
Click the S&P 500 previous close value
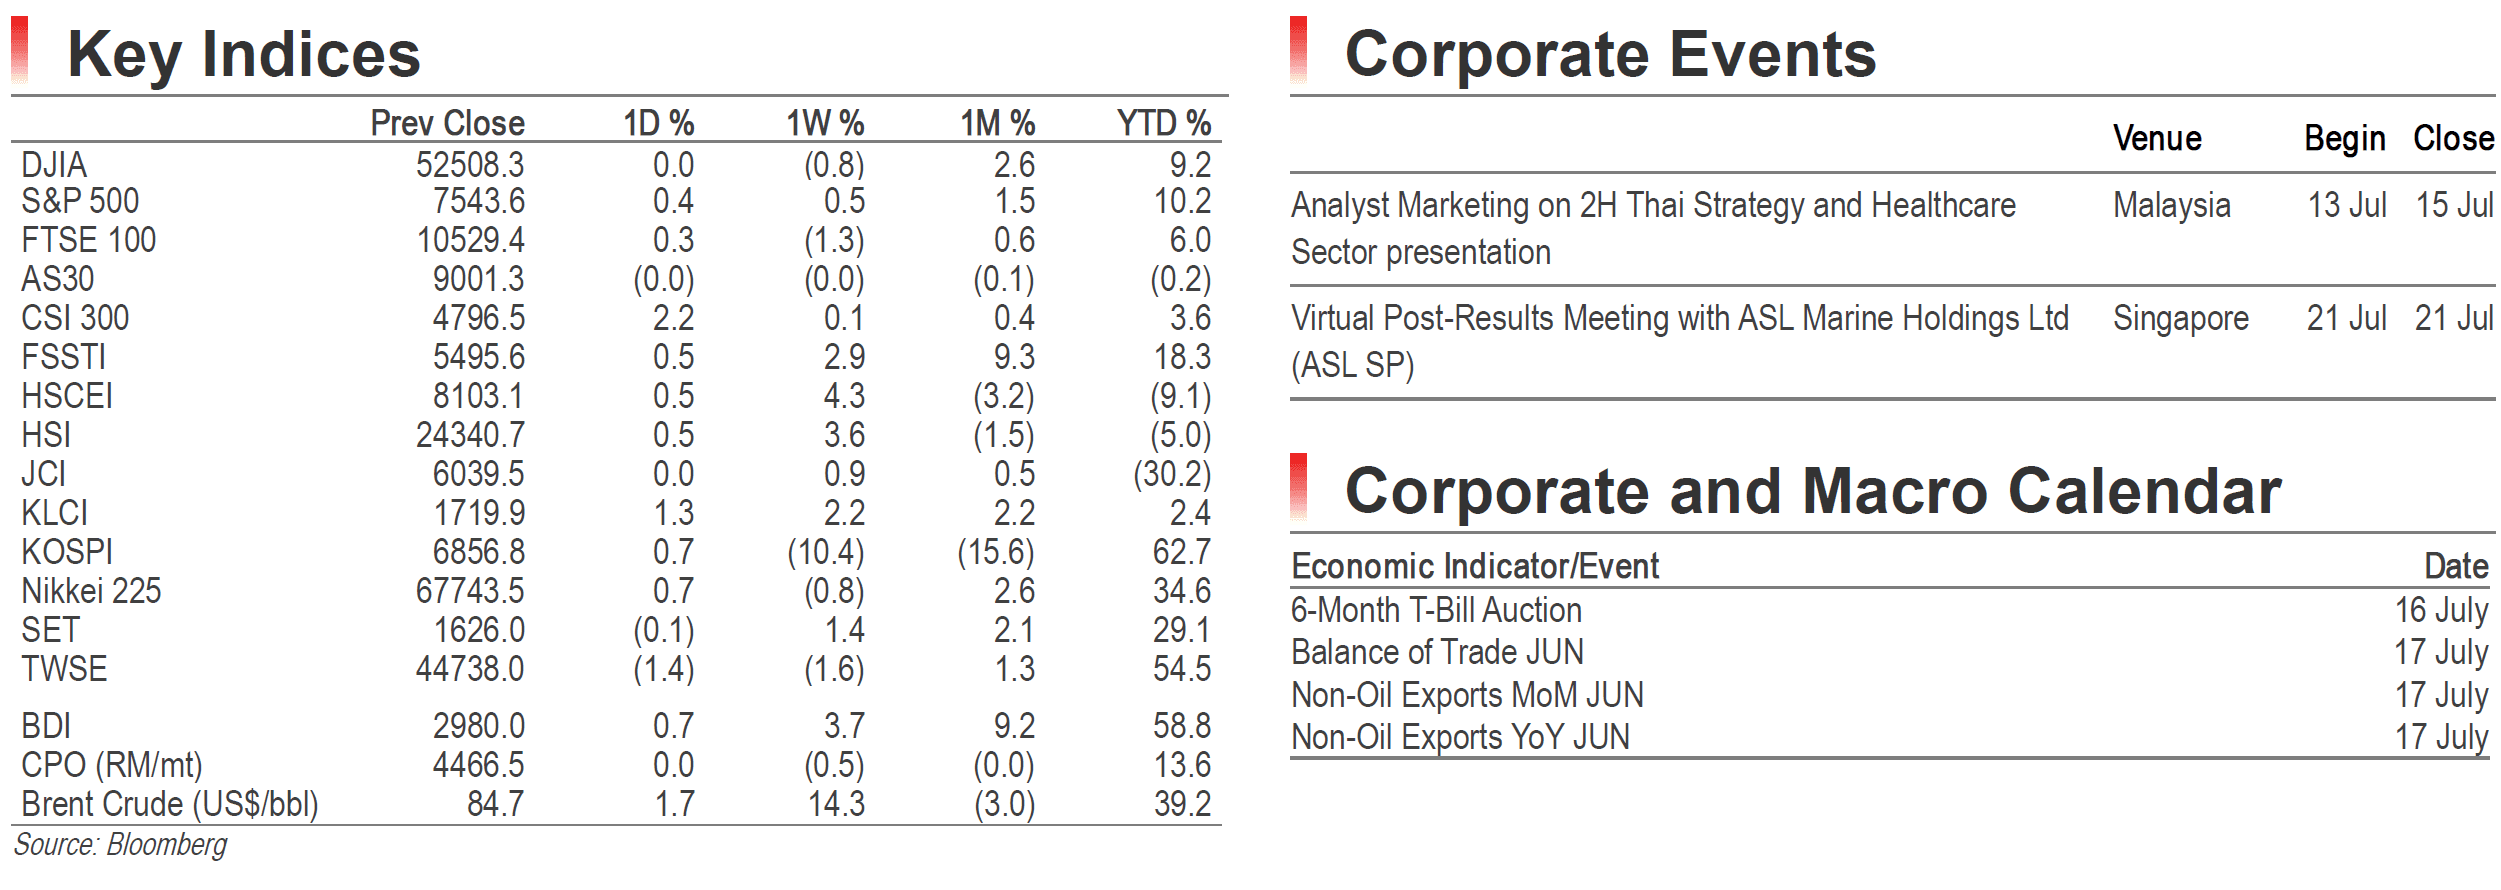tap(479, 201)
